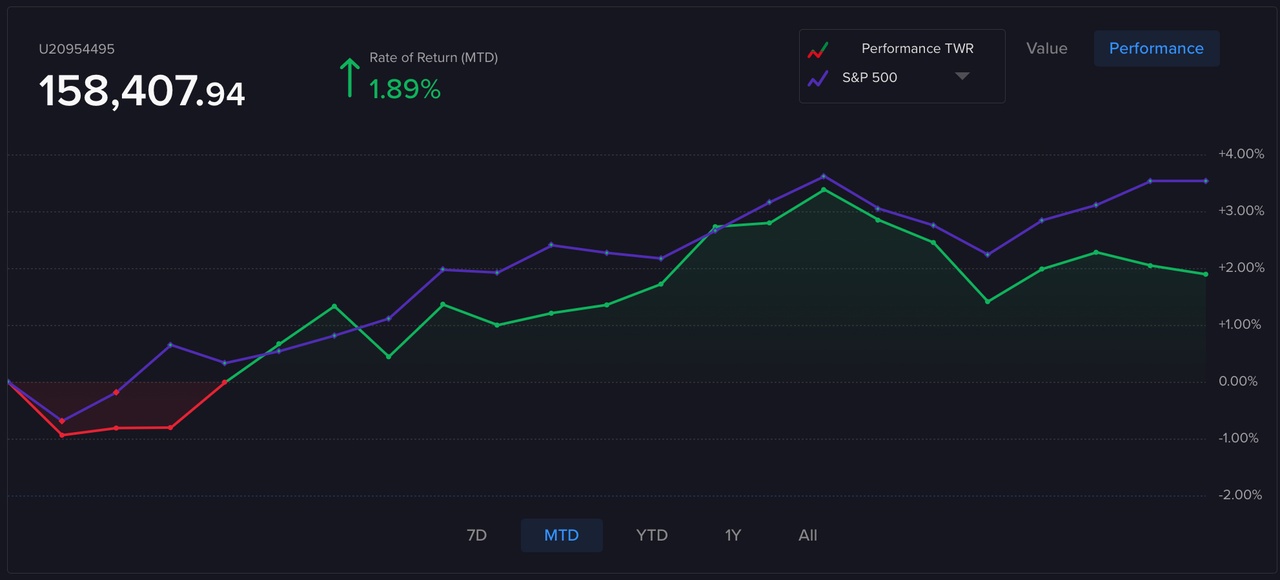Switch chart to Value view

pyautogui.click(x=1046, y=48)
